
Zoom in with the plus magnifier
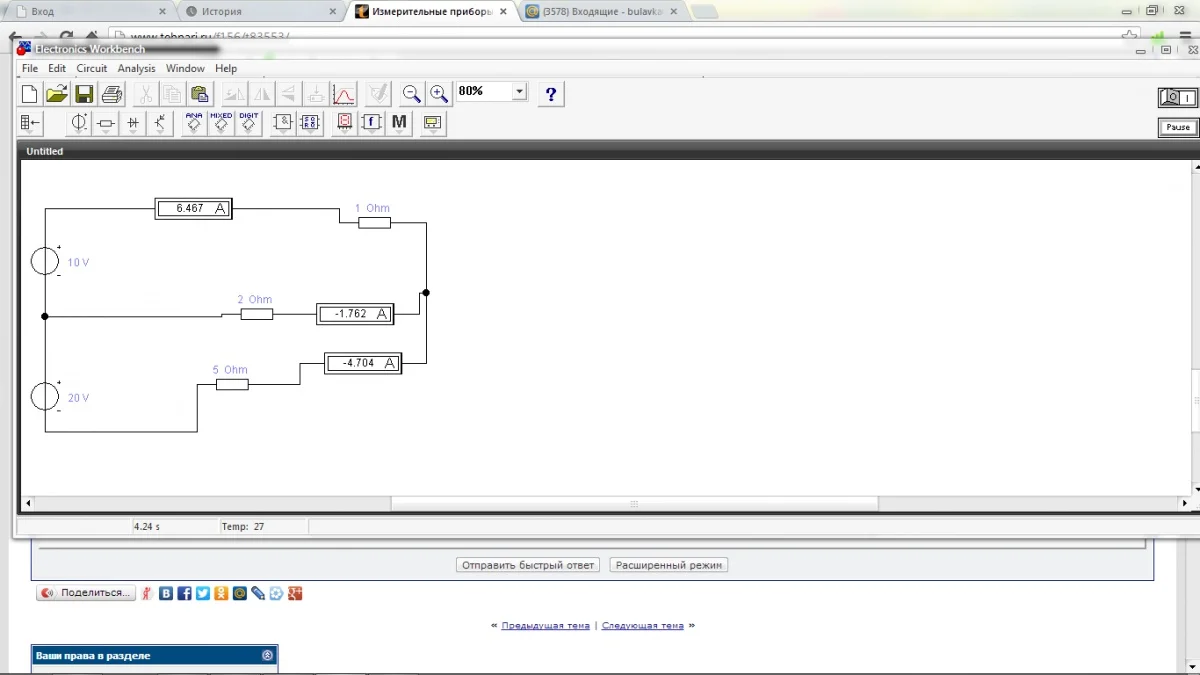439,94
